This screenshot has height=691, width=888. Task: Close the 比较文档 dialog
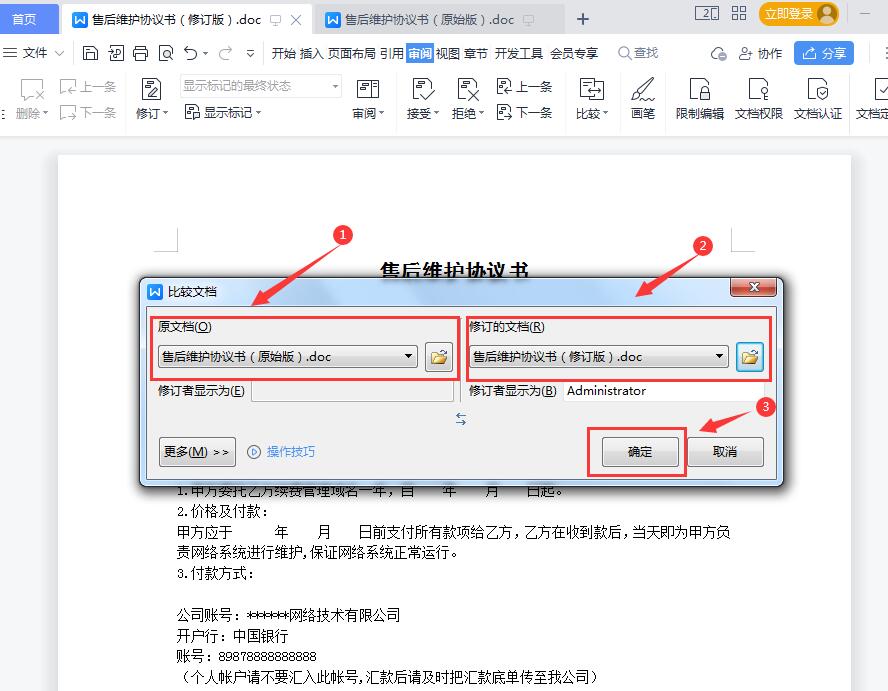coord(753,287)
